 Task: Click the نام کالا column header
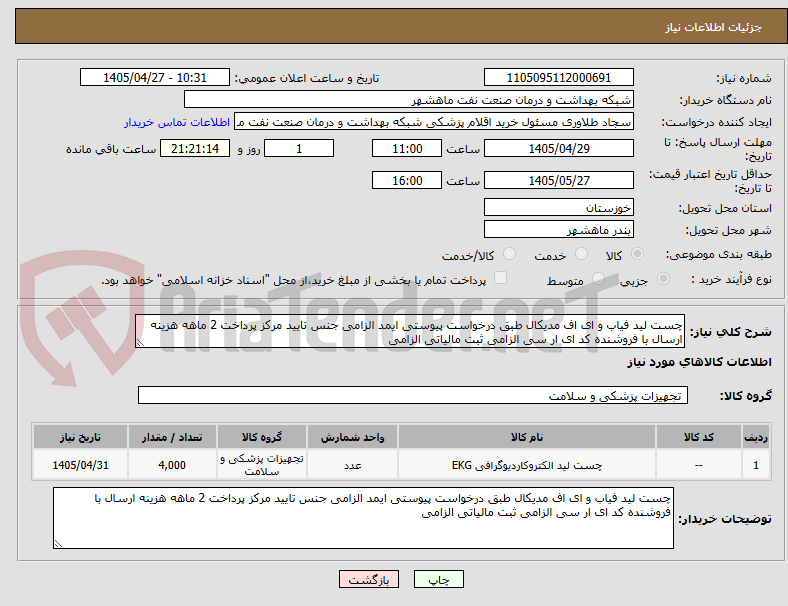tap(527, 437)
